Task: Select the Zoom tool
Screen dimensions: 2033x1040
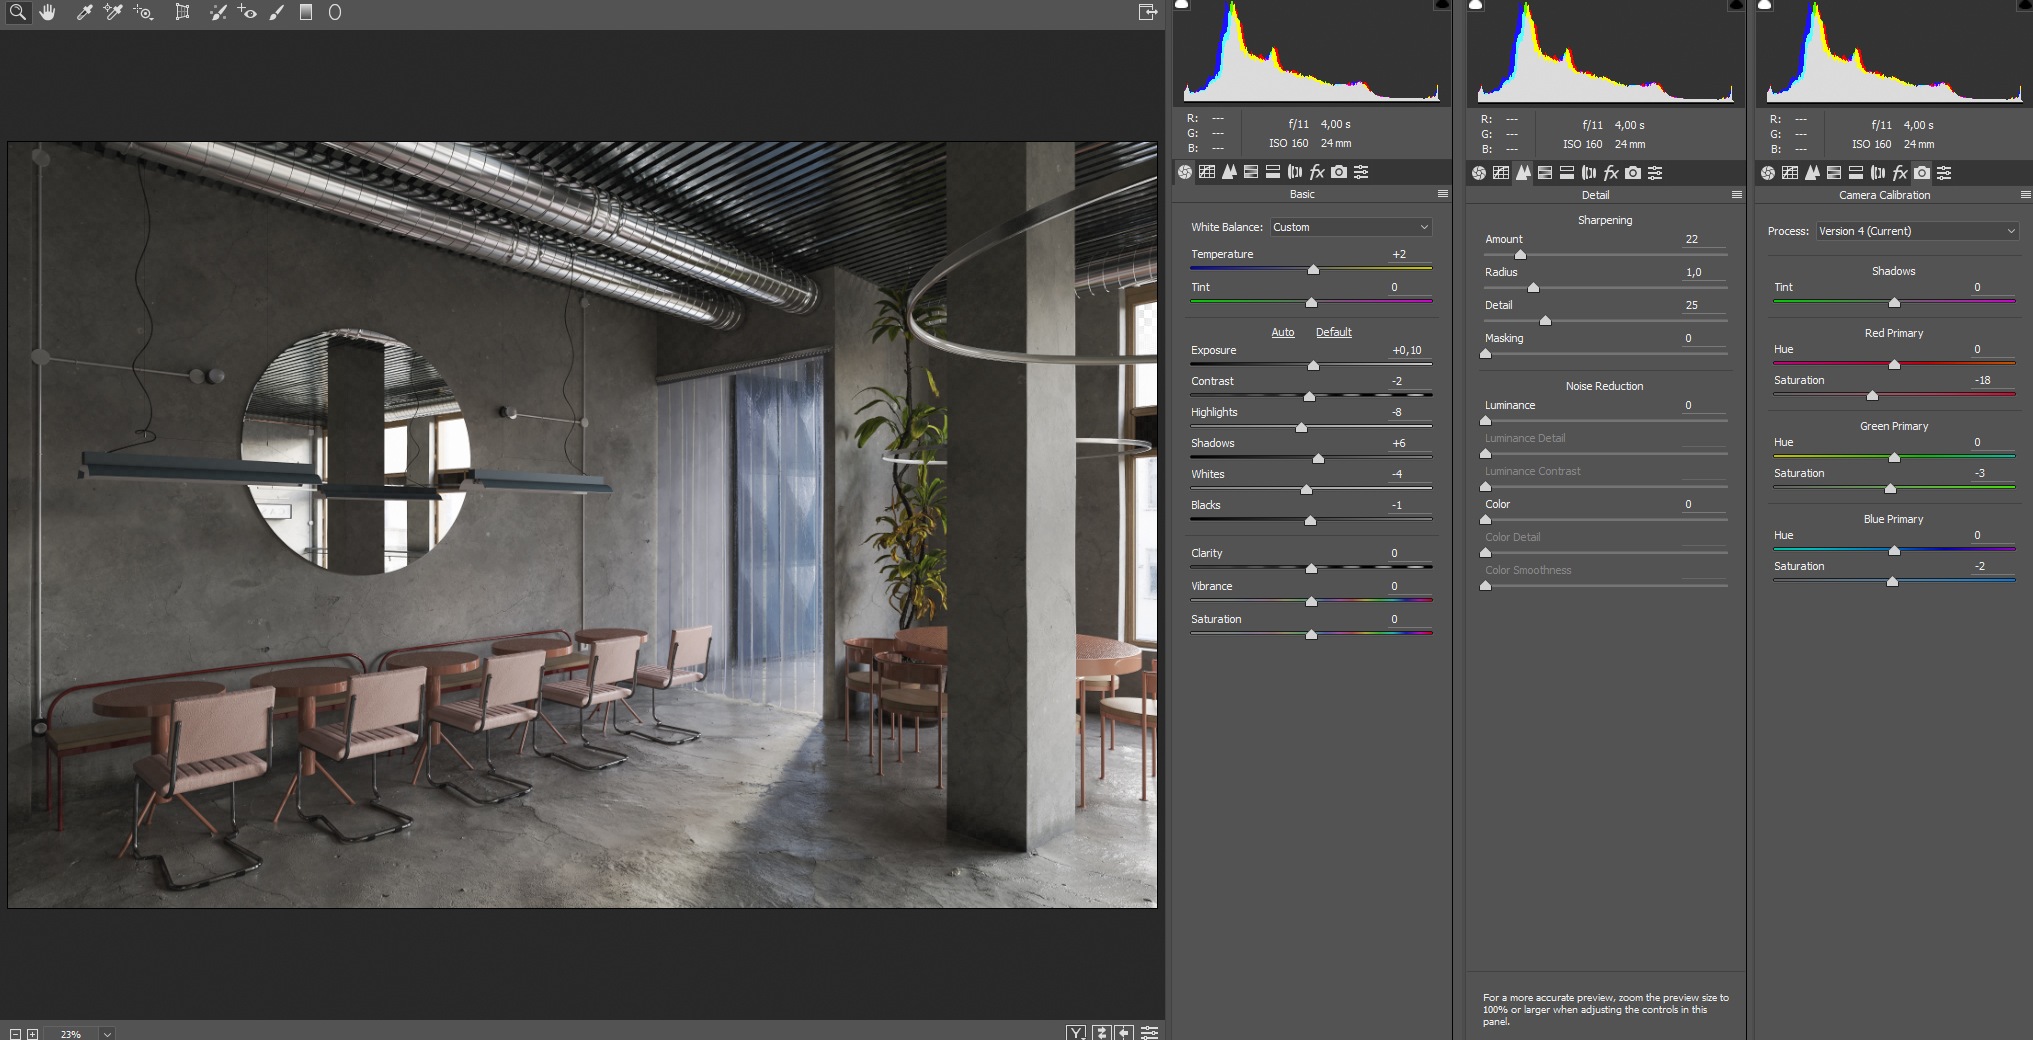Action: pyautogui.click(x=17, y=13)
